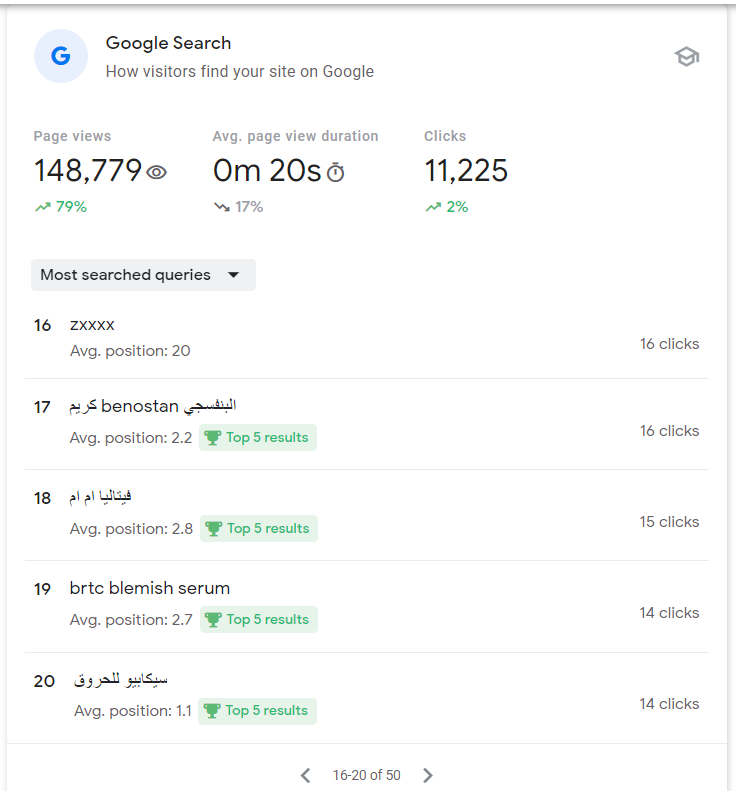Click the trophy icon on query 17

pos(212,438)
